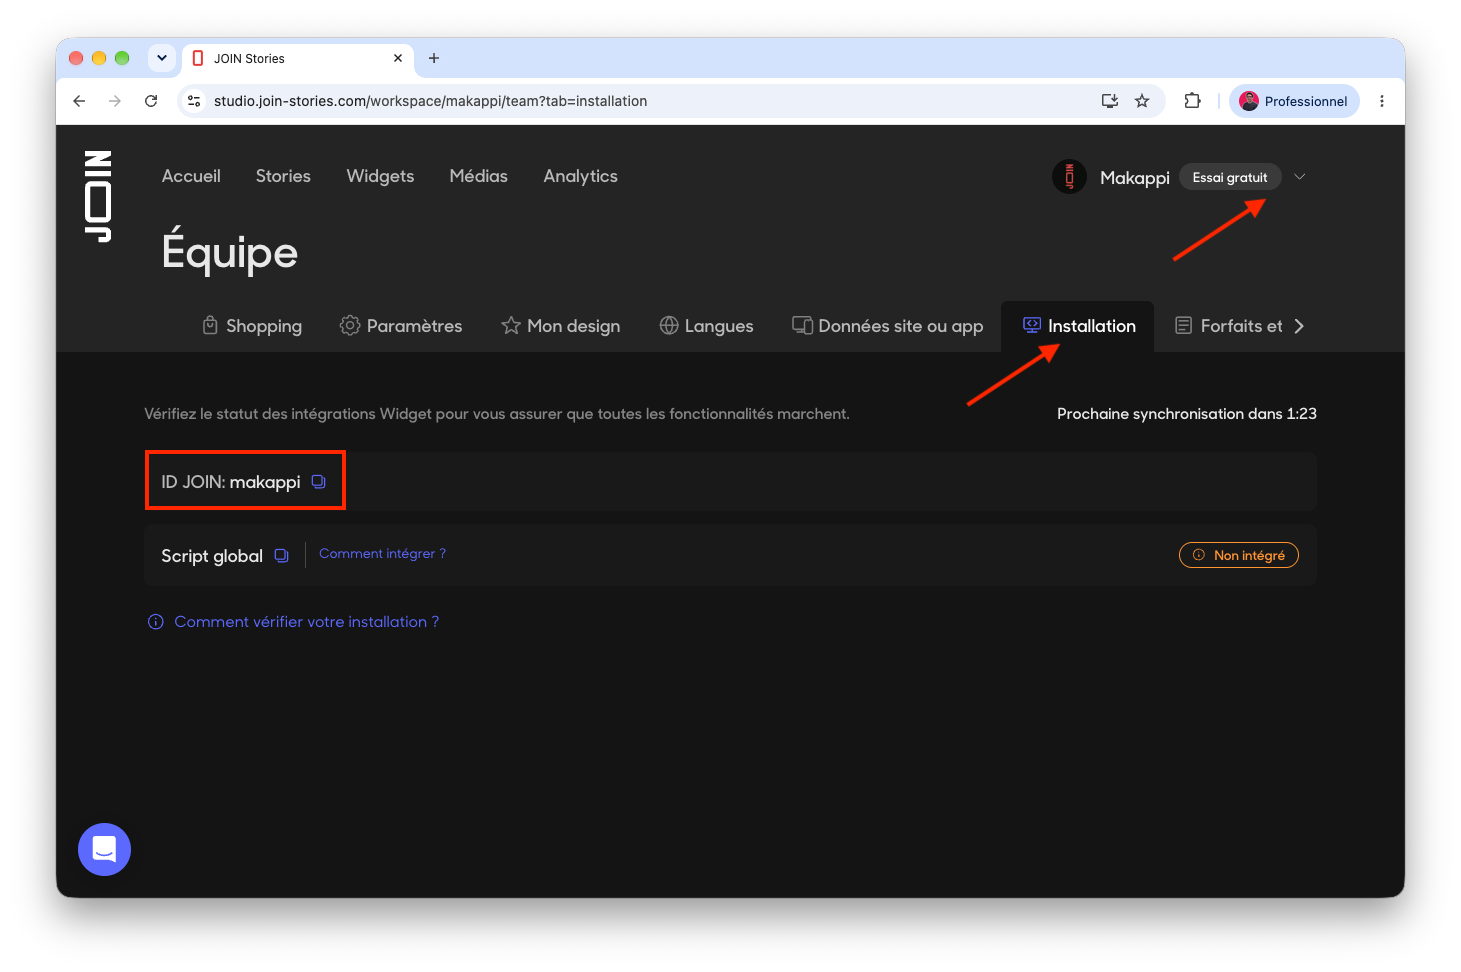This screenshot has width=1461, height=972.
Task: Go forward in browser history
Action: pyautogui.click(x=115, y=101)
